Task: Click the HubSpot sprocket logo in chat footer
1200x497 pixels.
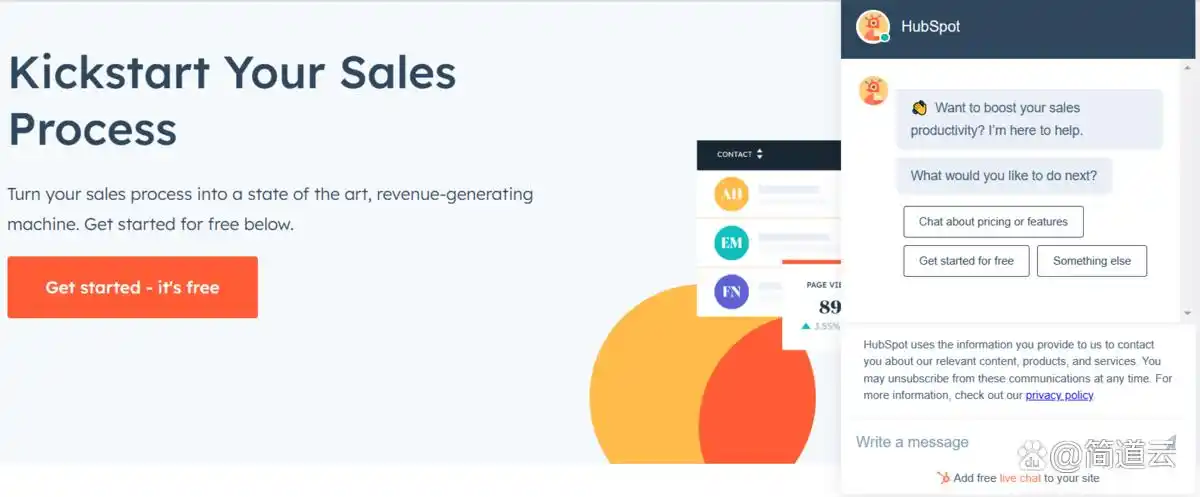Action: click(943, 478)
